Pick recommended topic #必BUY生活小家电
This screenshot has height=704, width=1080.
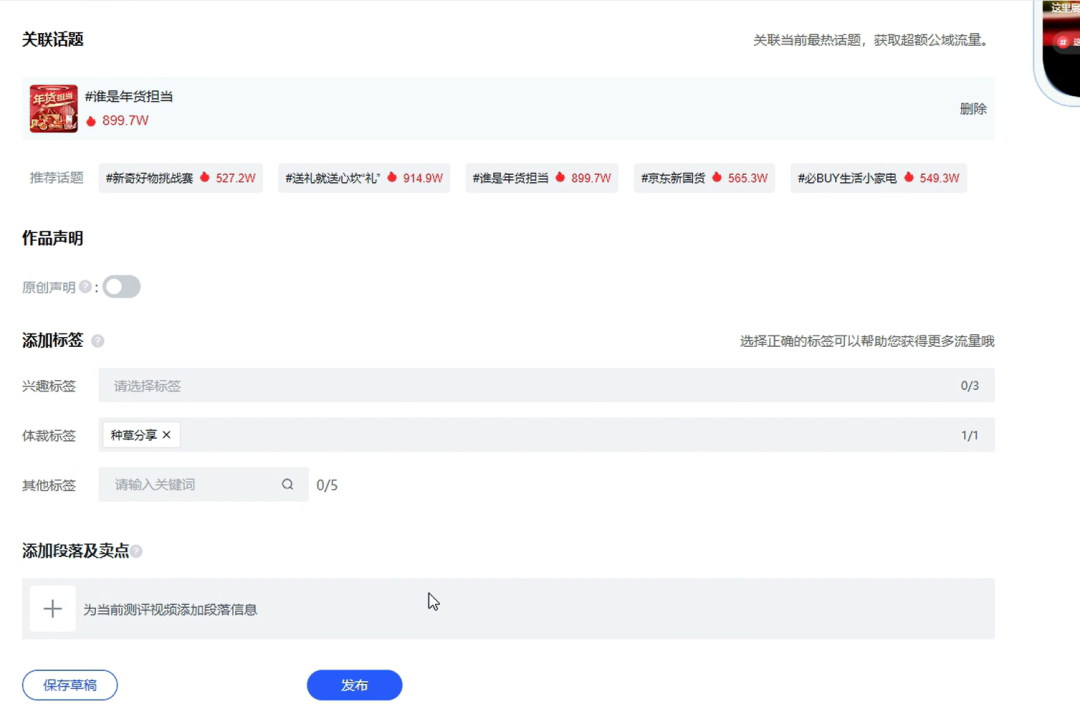878,178
